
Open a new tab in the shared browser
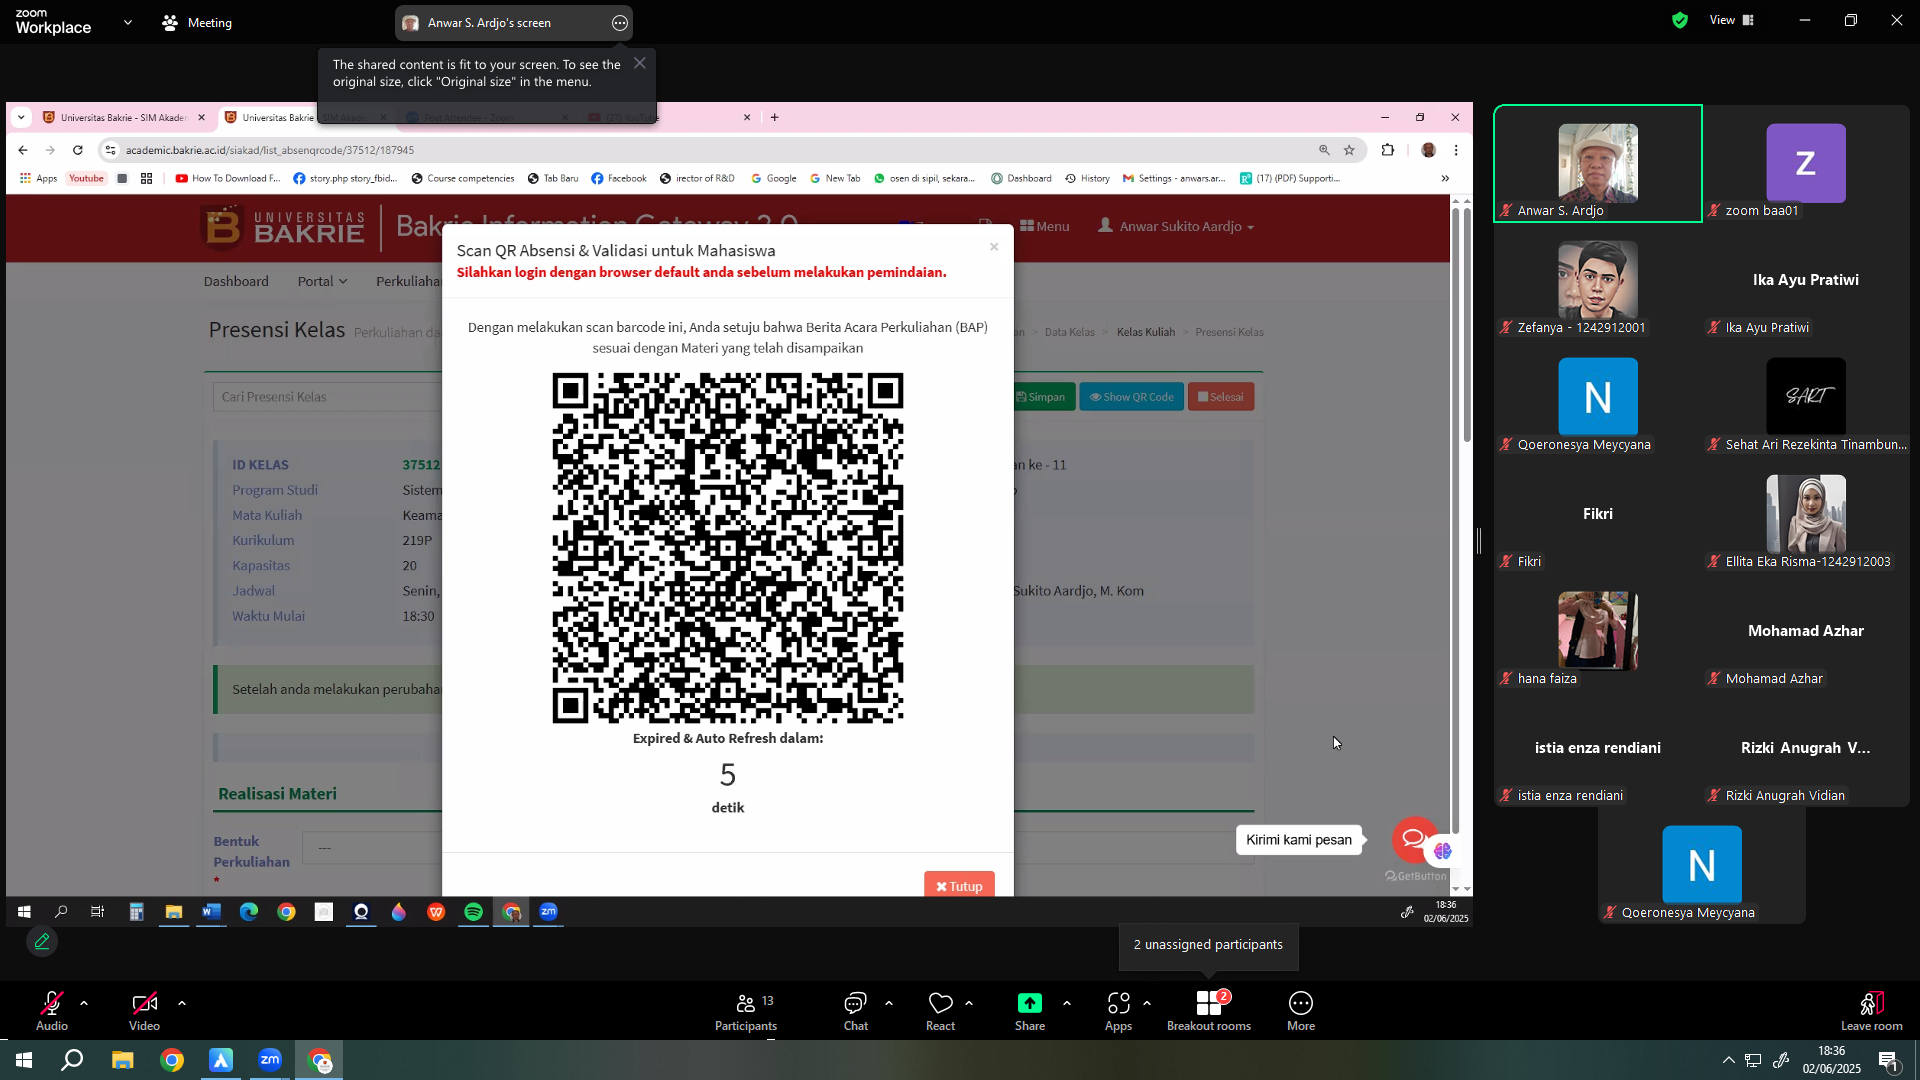(774, 117)
